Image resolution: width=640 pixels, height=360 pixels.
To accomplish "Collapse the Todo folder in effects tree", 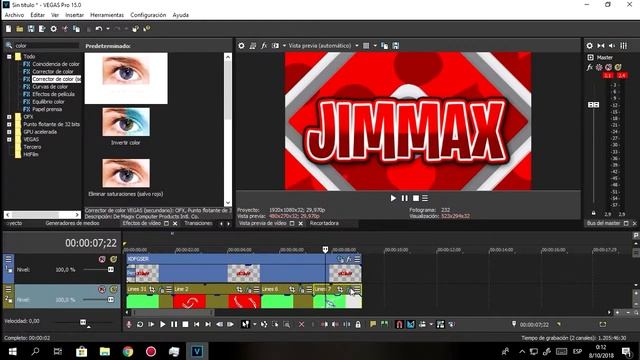I will [x=9, y=57].
